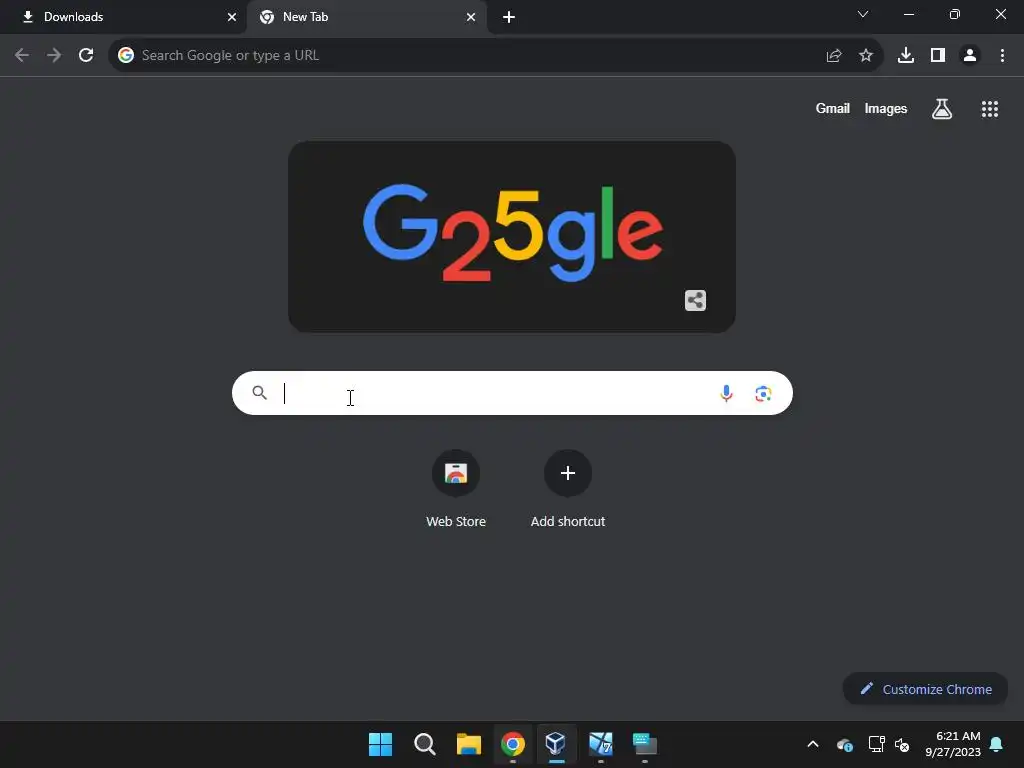The width and height of the screenshot is (1024, 768).
Task: Toggle the side panel icon
Action: (938, 56)
